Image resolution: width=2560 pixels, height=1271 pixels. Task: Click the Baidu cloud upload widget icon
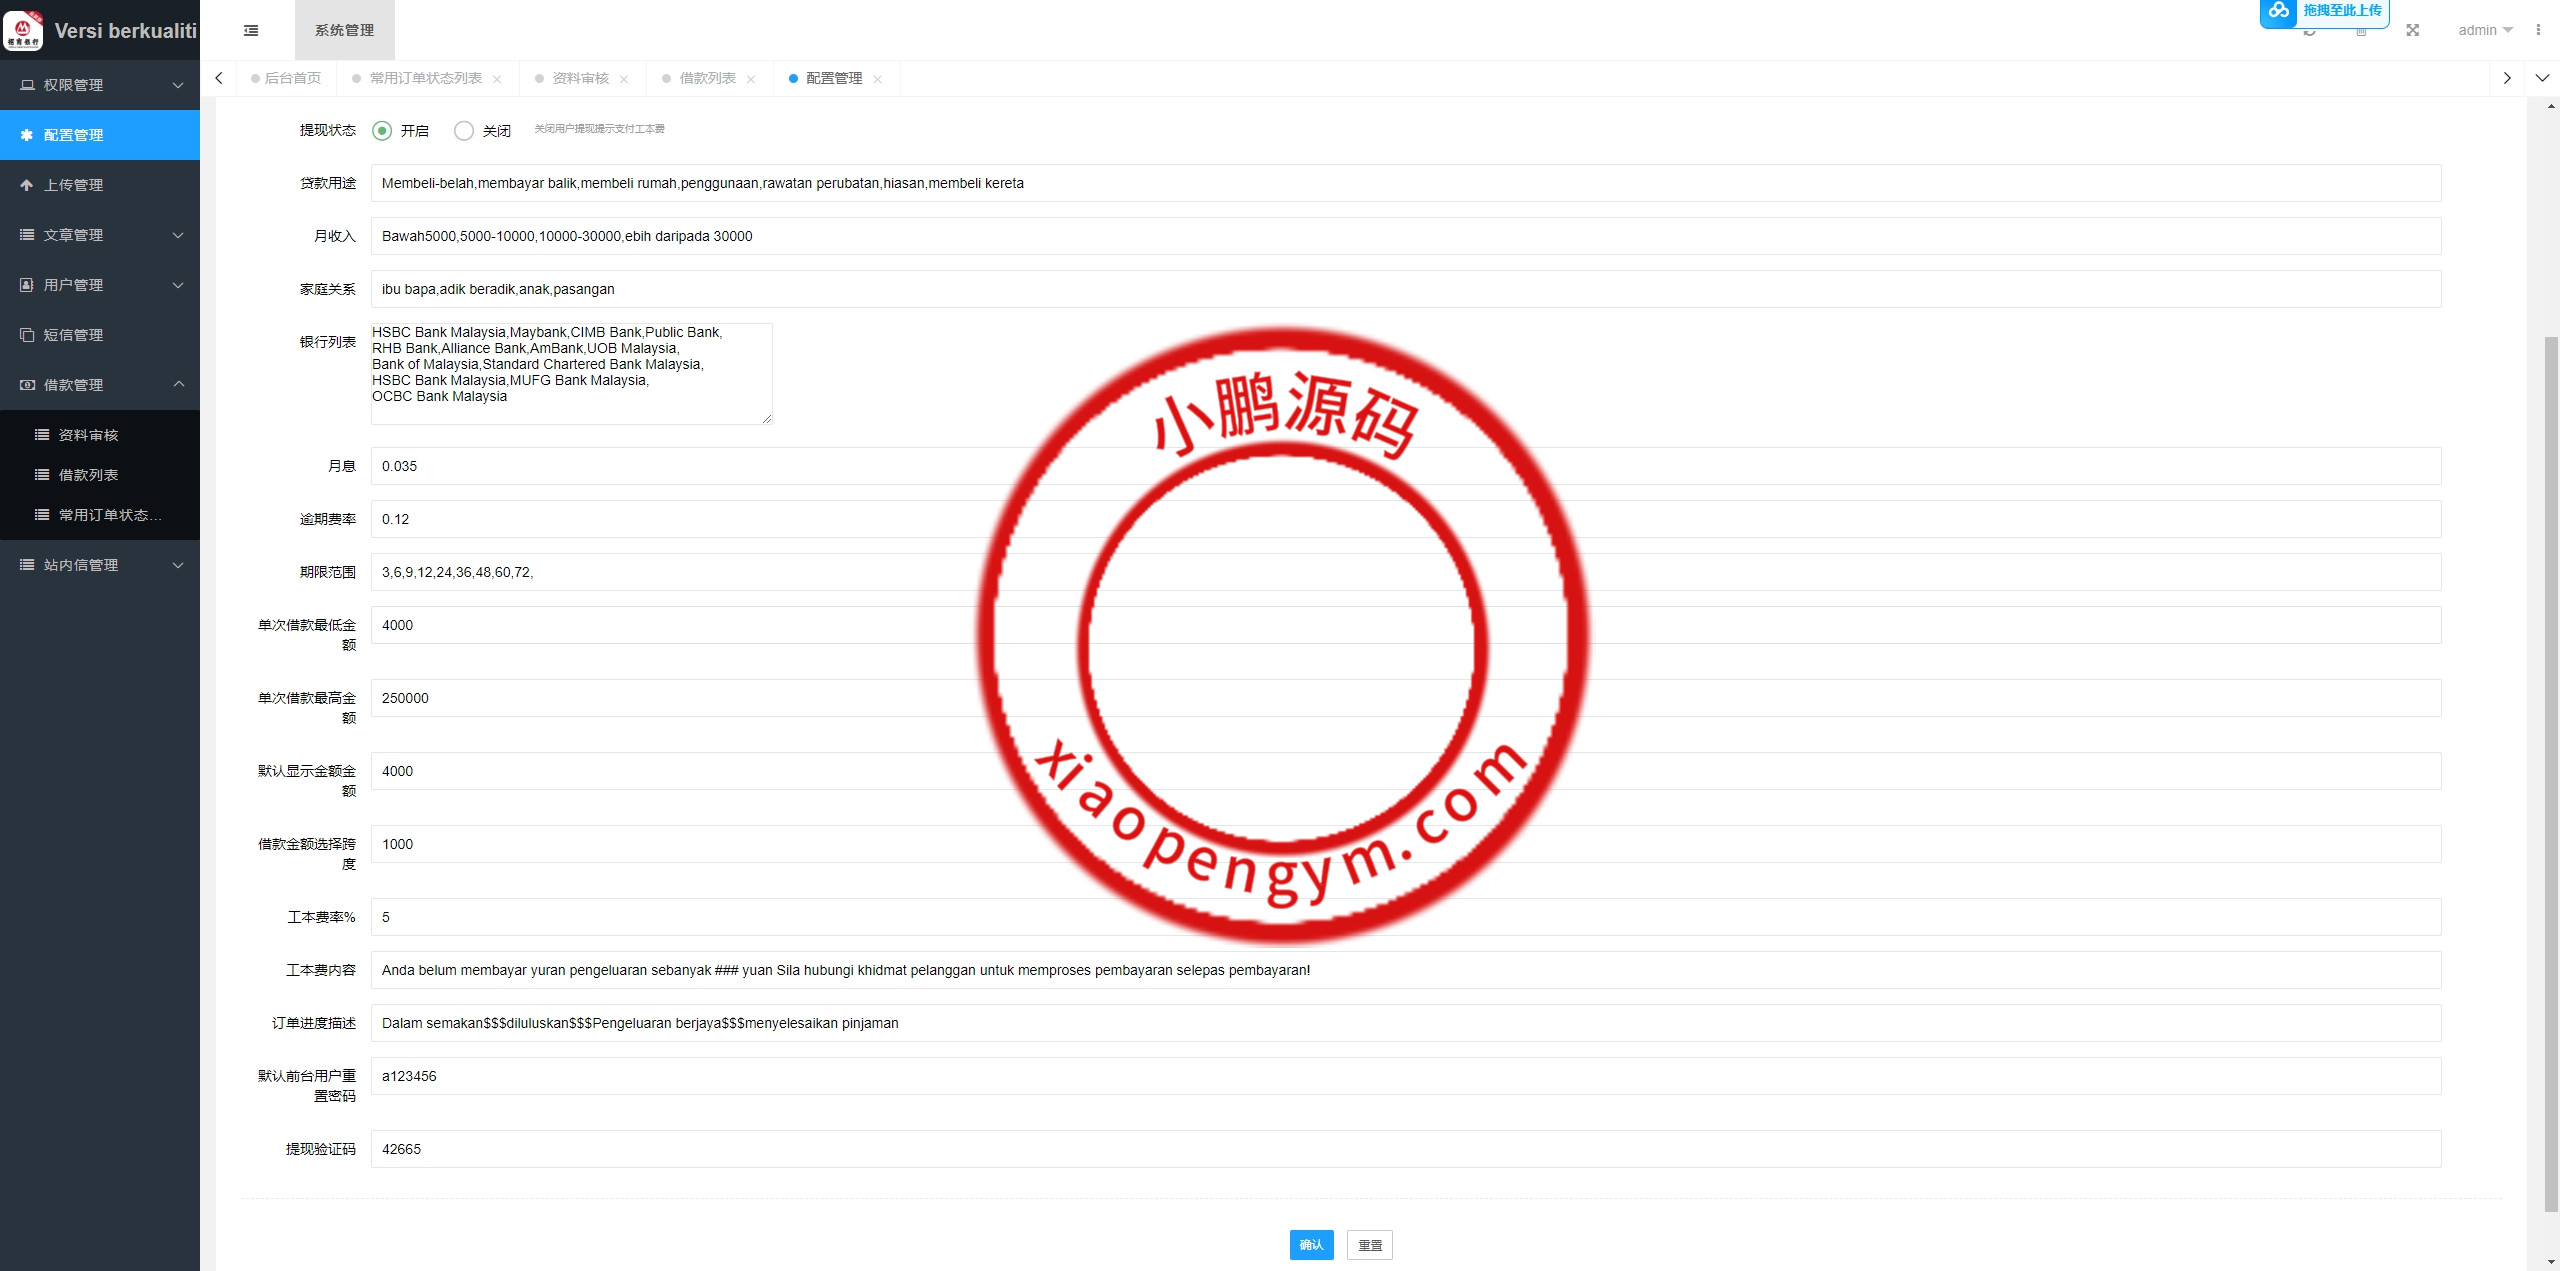click(2279, 11)
